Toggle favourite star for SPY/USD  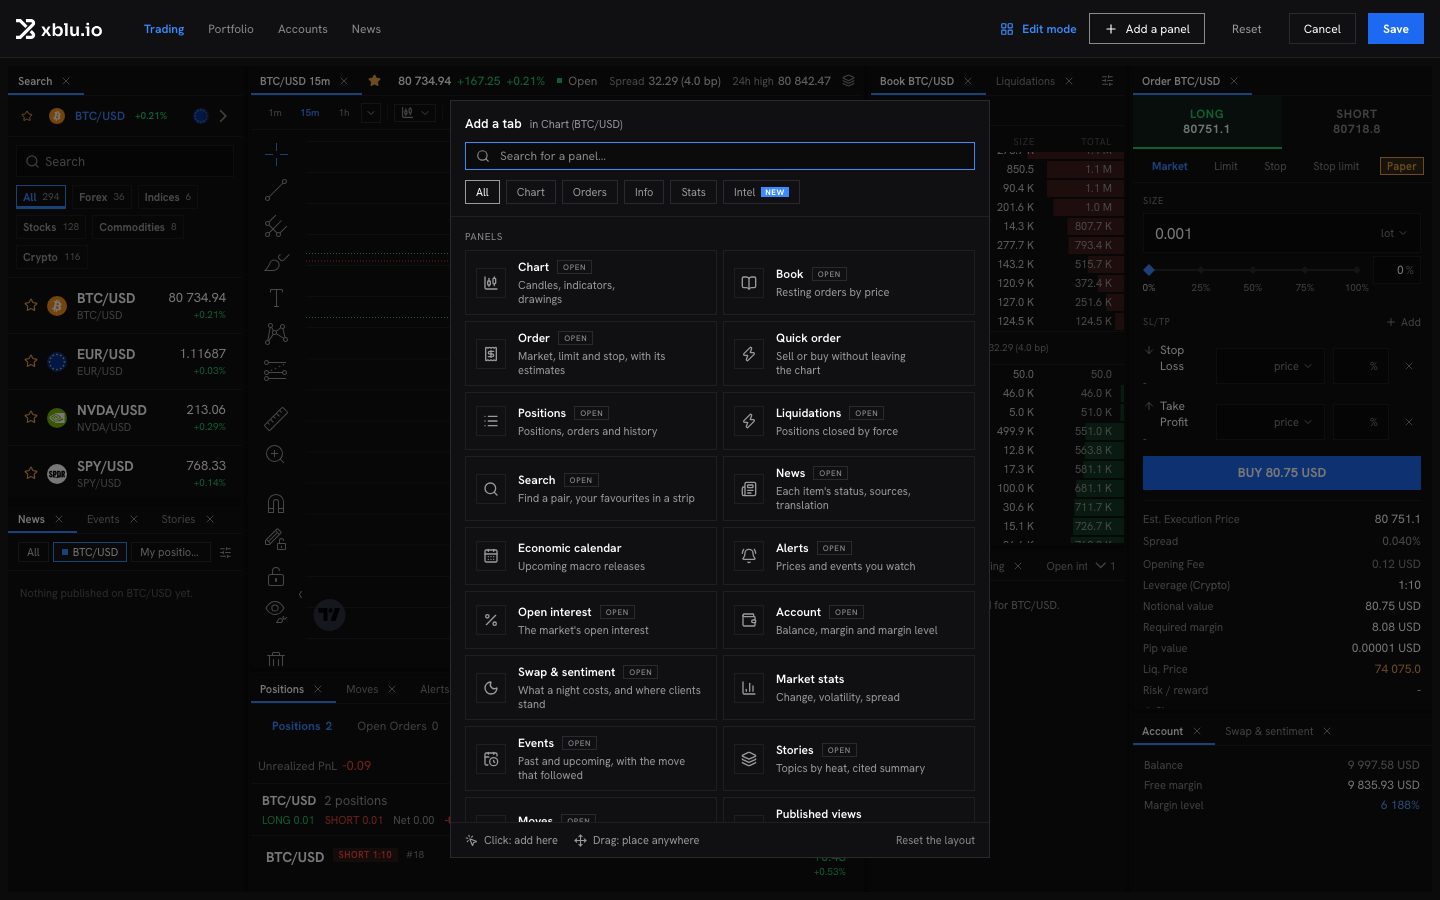(x=31, y=473)
